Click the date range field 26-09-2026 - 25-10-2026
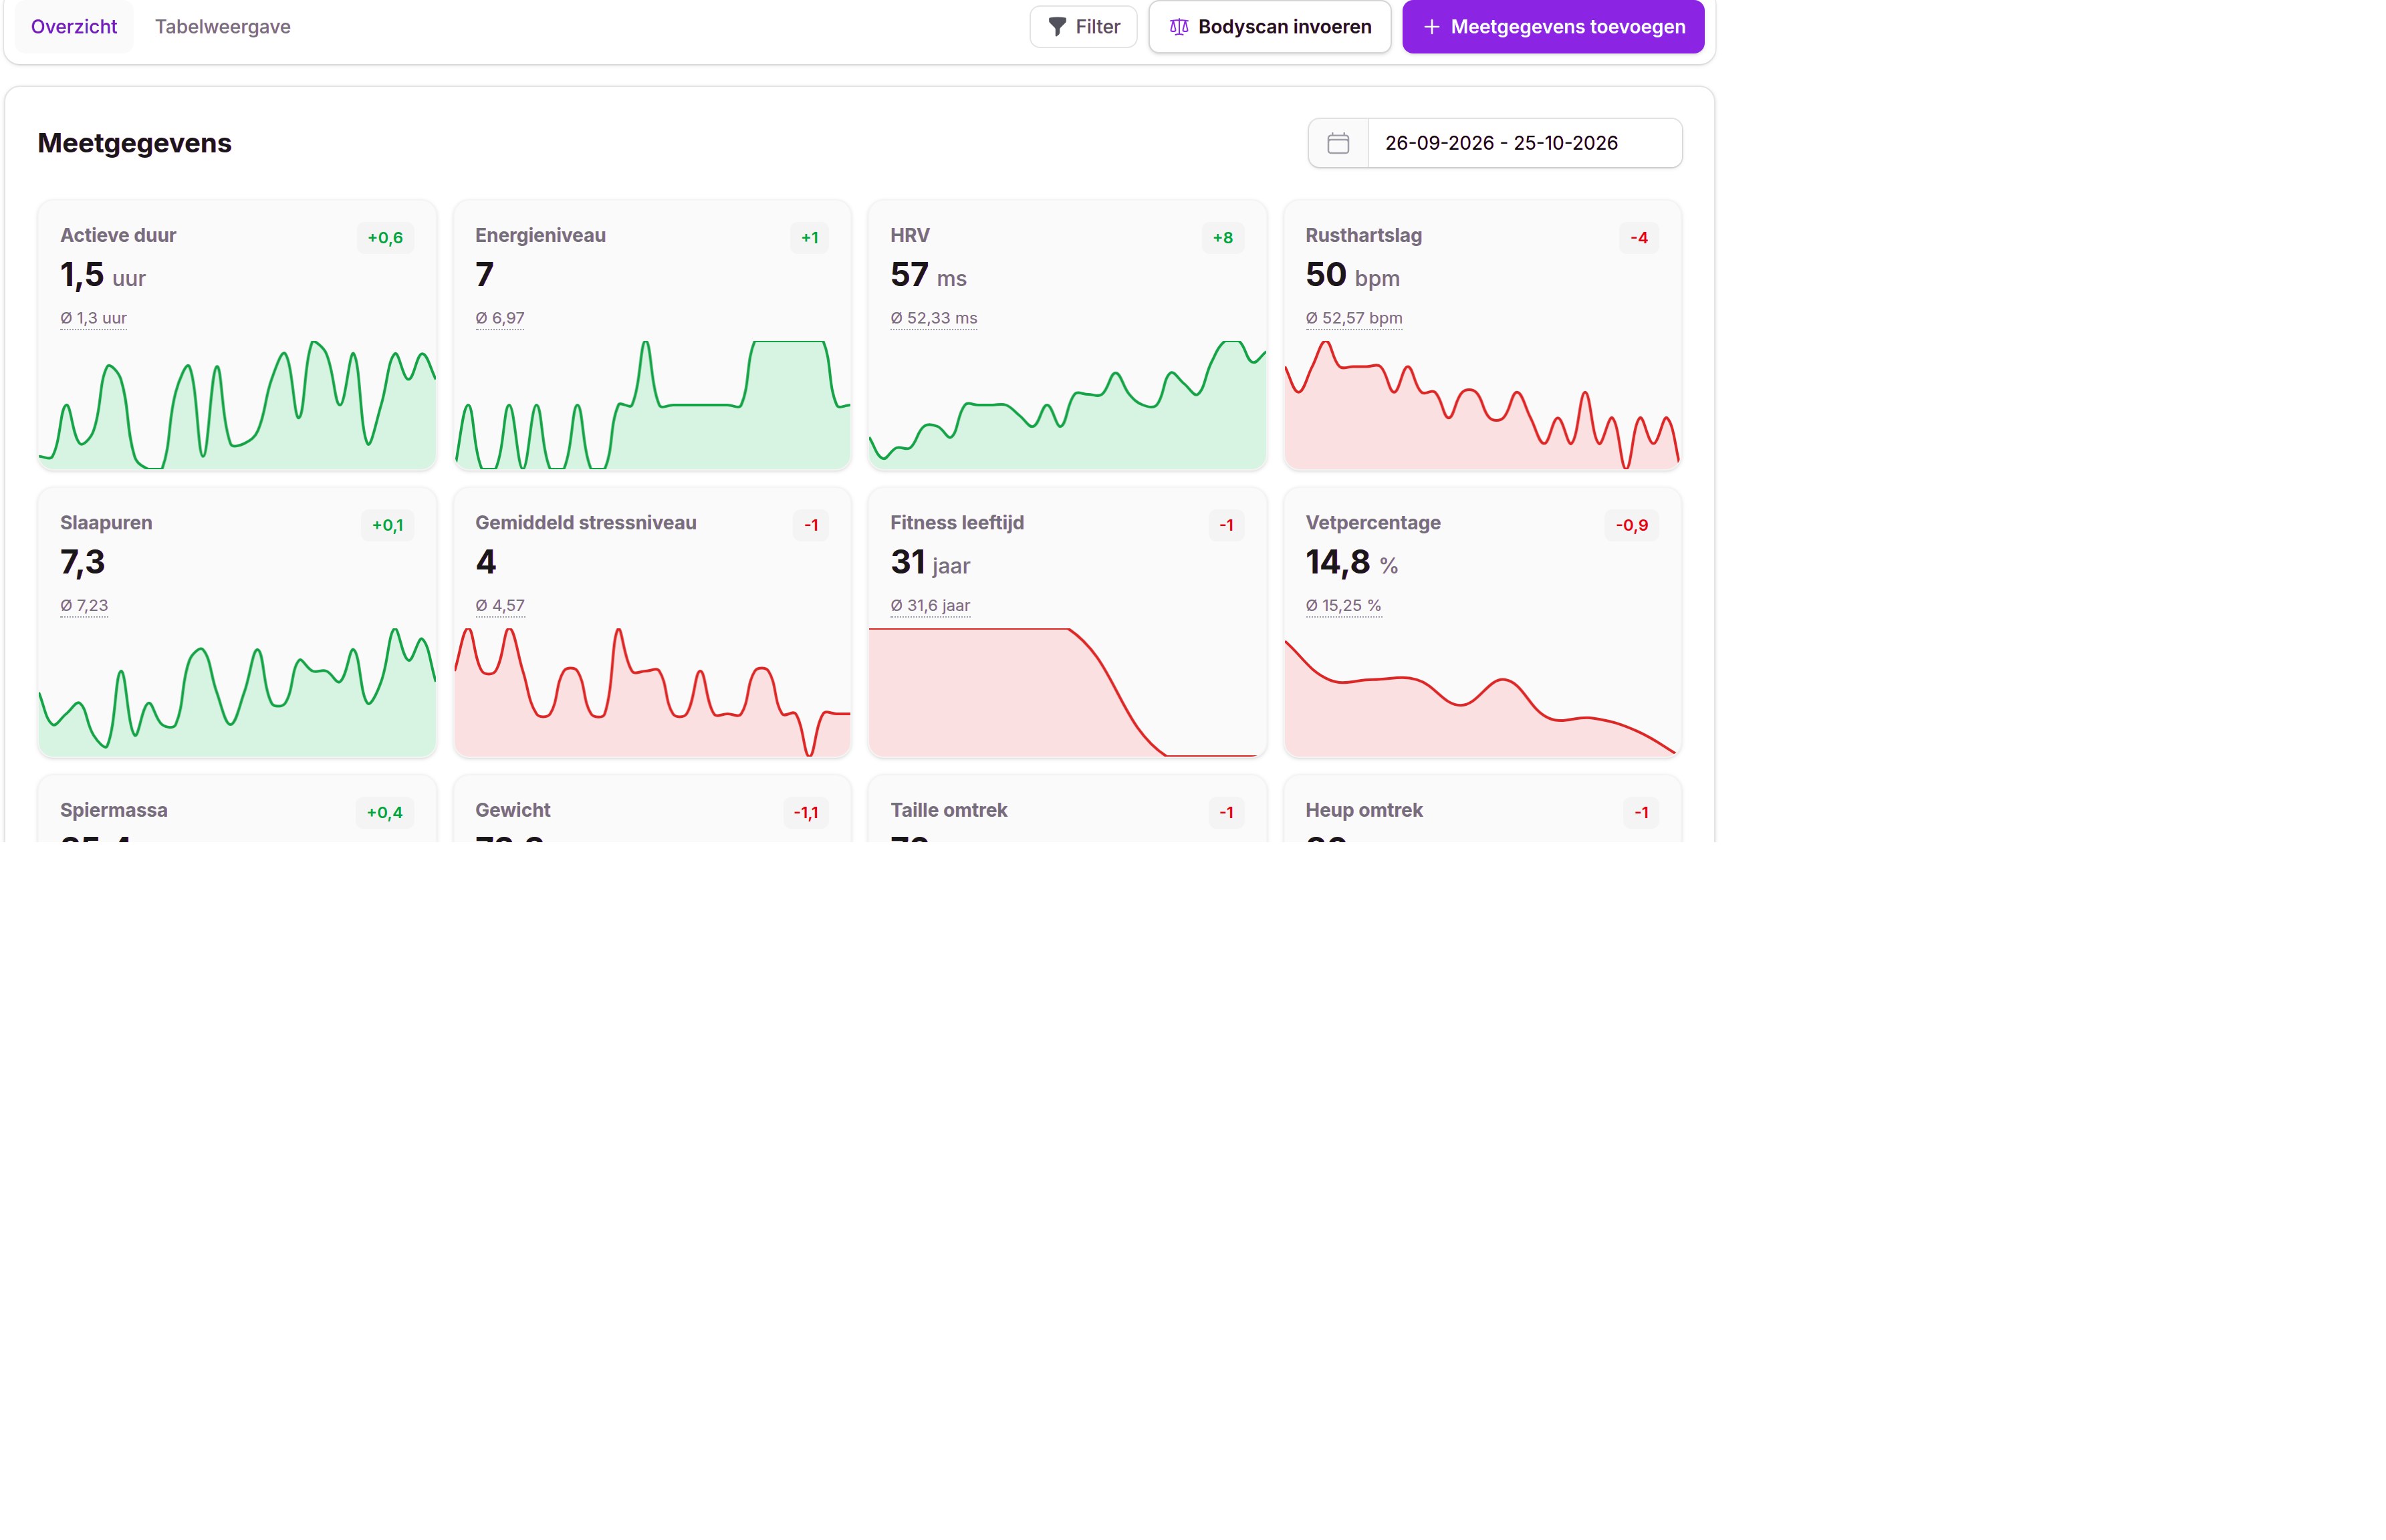 coord(1524,143)
